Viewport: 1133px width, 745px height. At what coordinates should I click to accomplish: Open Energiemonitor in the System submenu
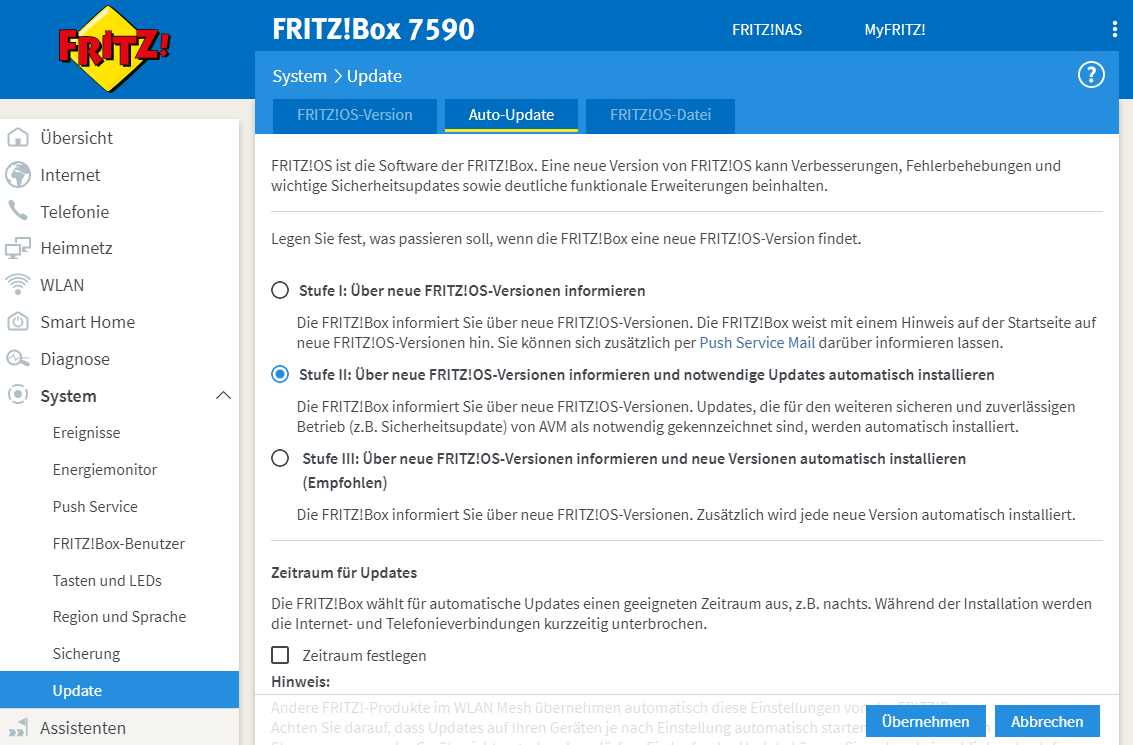click(105, 470)
